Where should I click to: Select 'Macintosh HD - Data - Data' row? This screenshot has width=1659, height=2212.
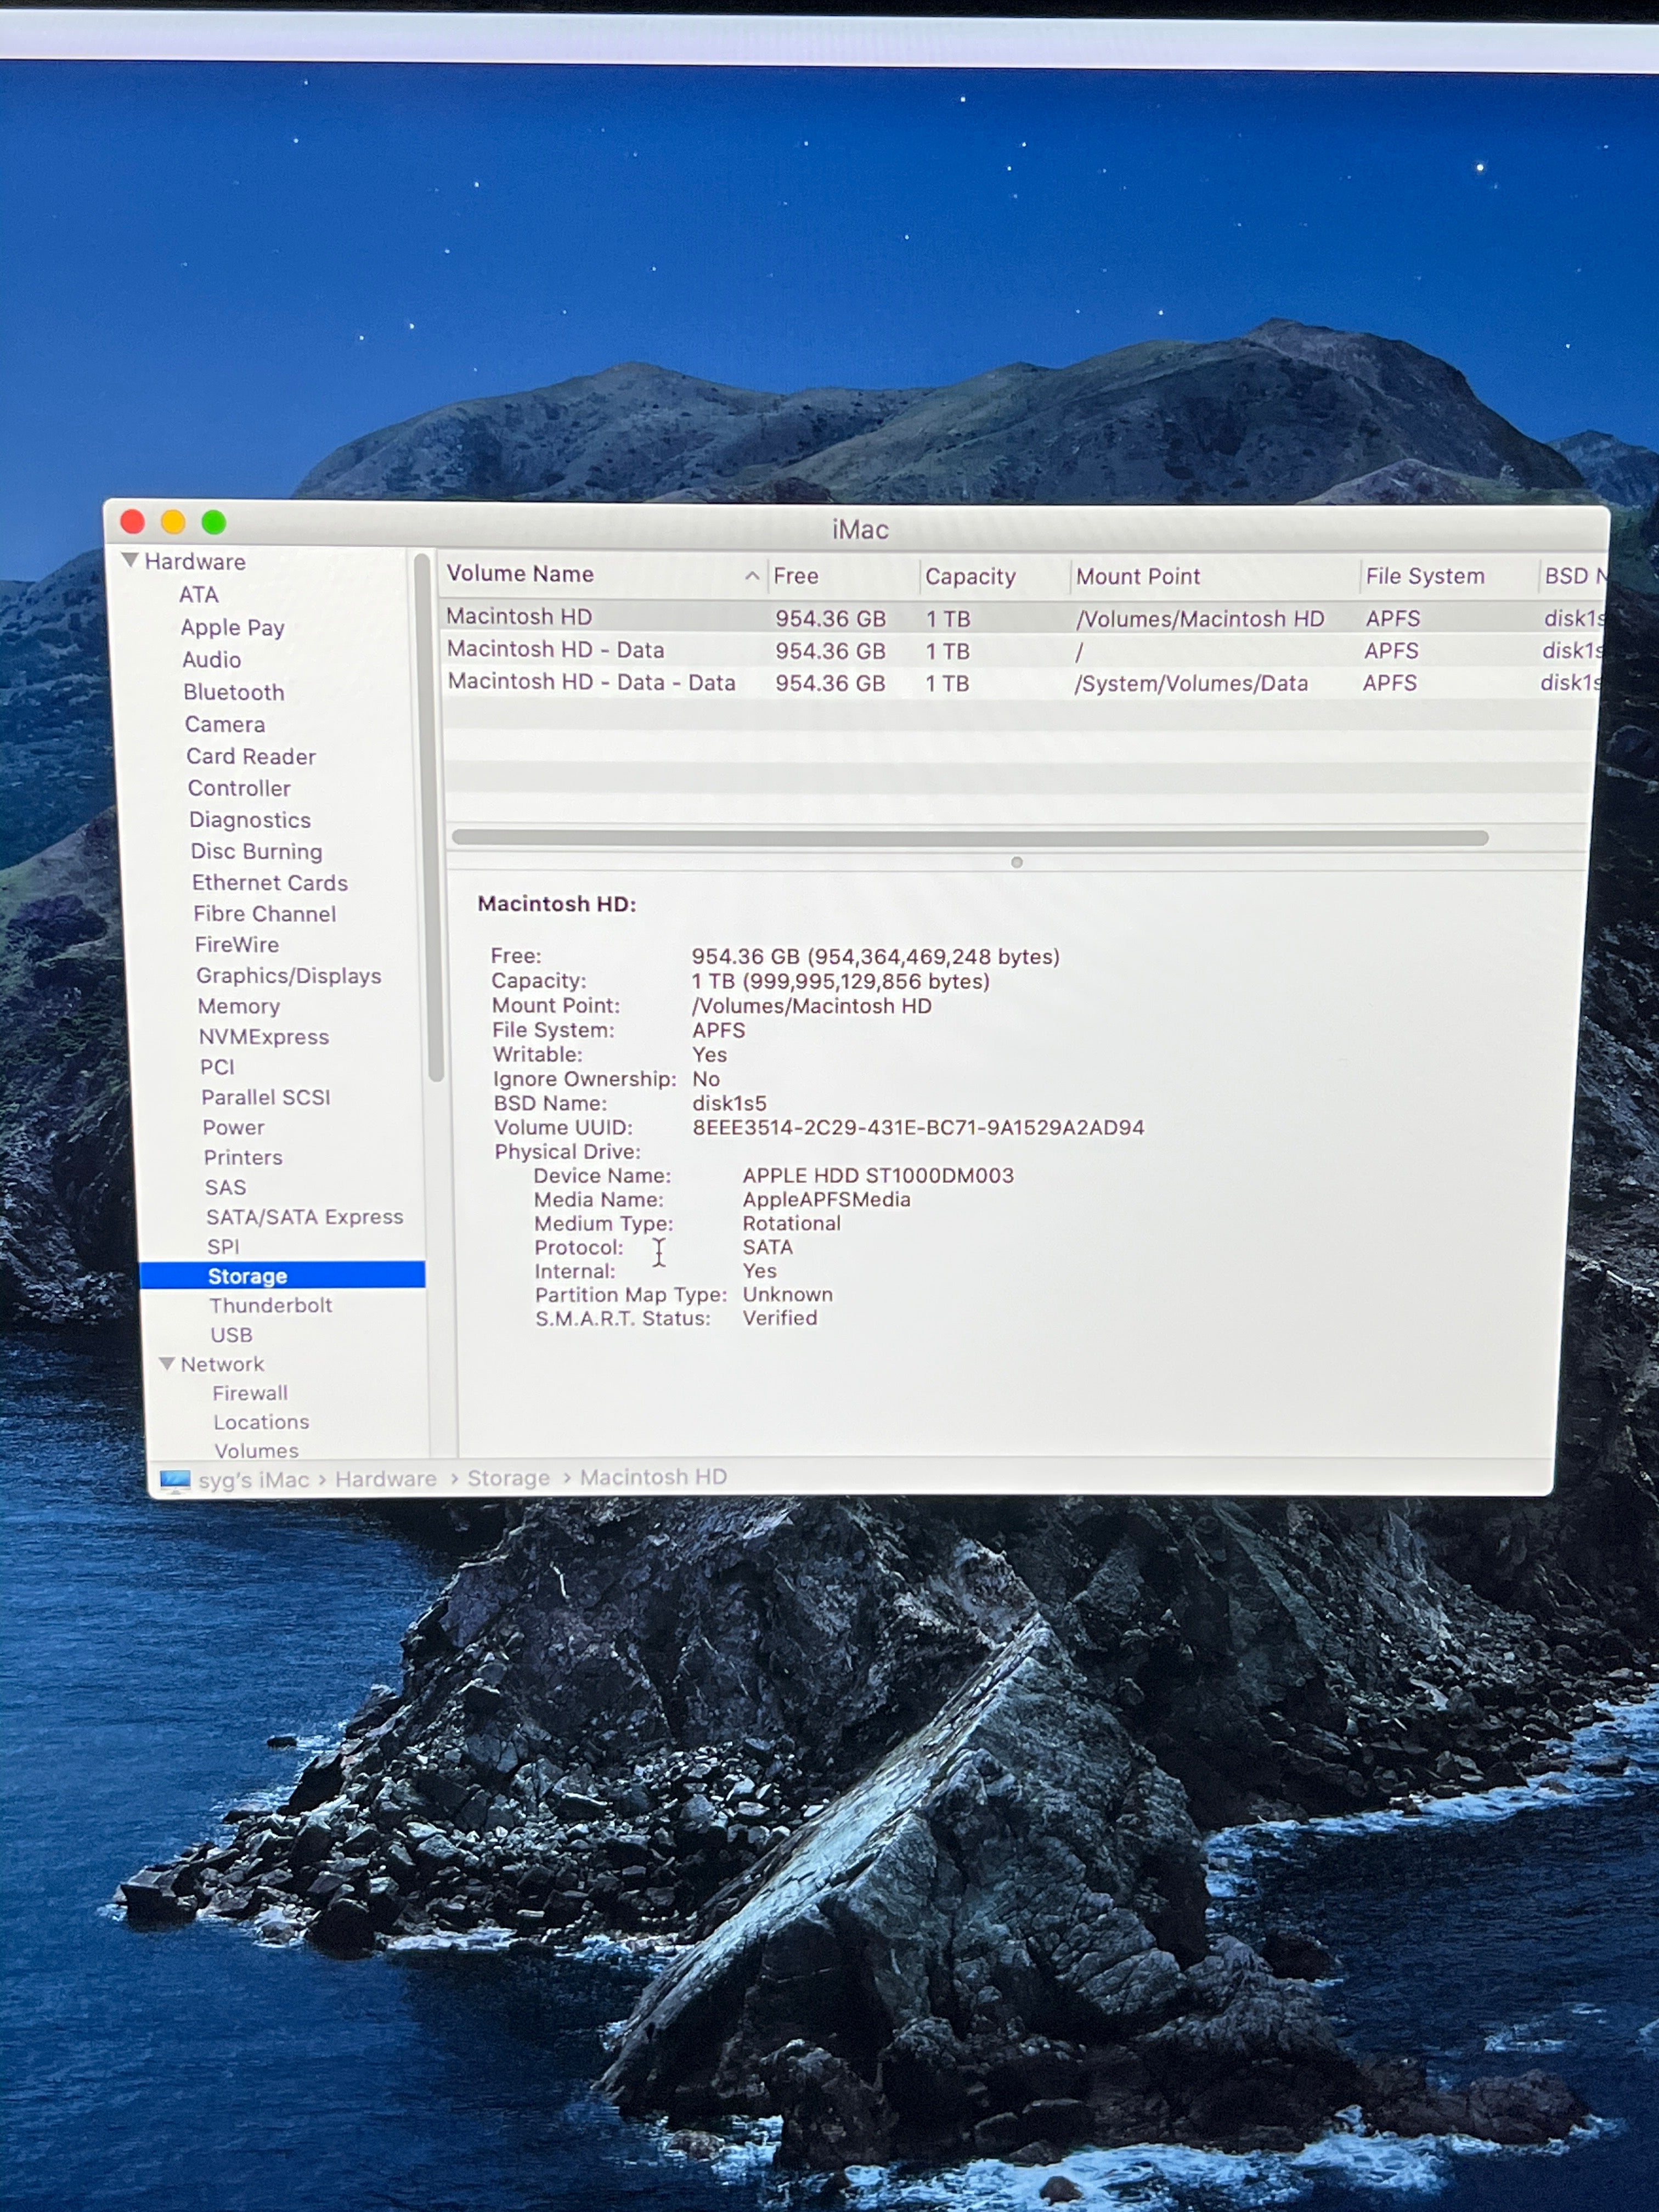[x=1022, y=682]
